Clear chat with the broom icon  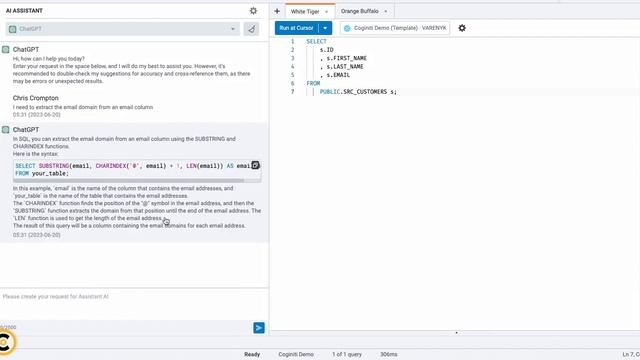(x=251, y=29)
